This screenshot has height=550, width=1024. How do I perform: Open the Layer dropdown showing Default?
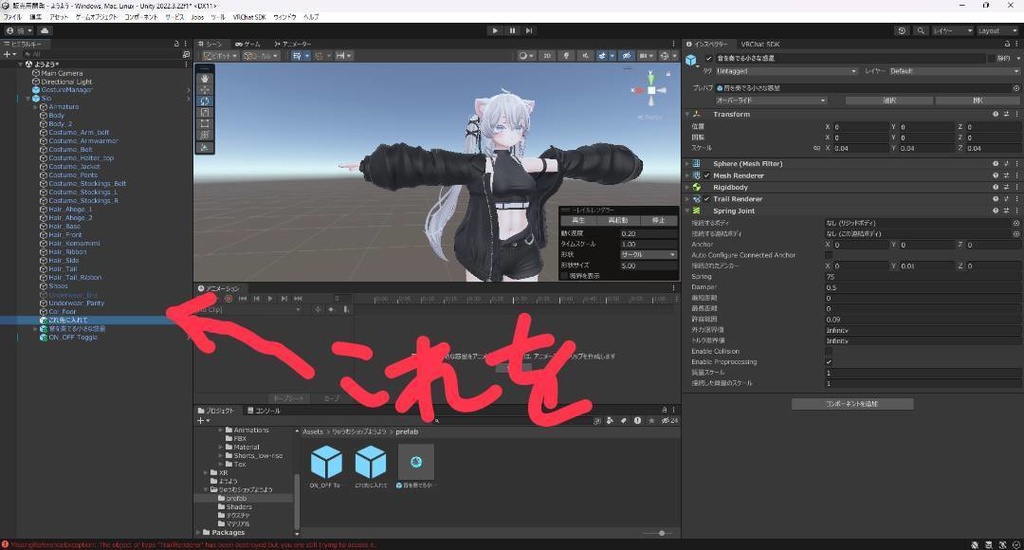[x=953, y=71]
